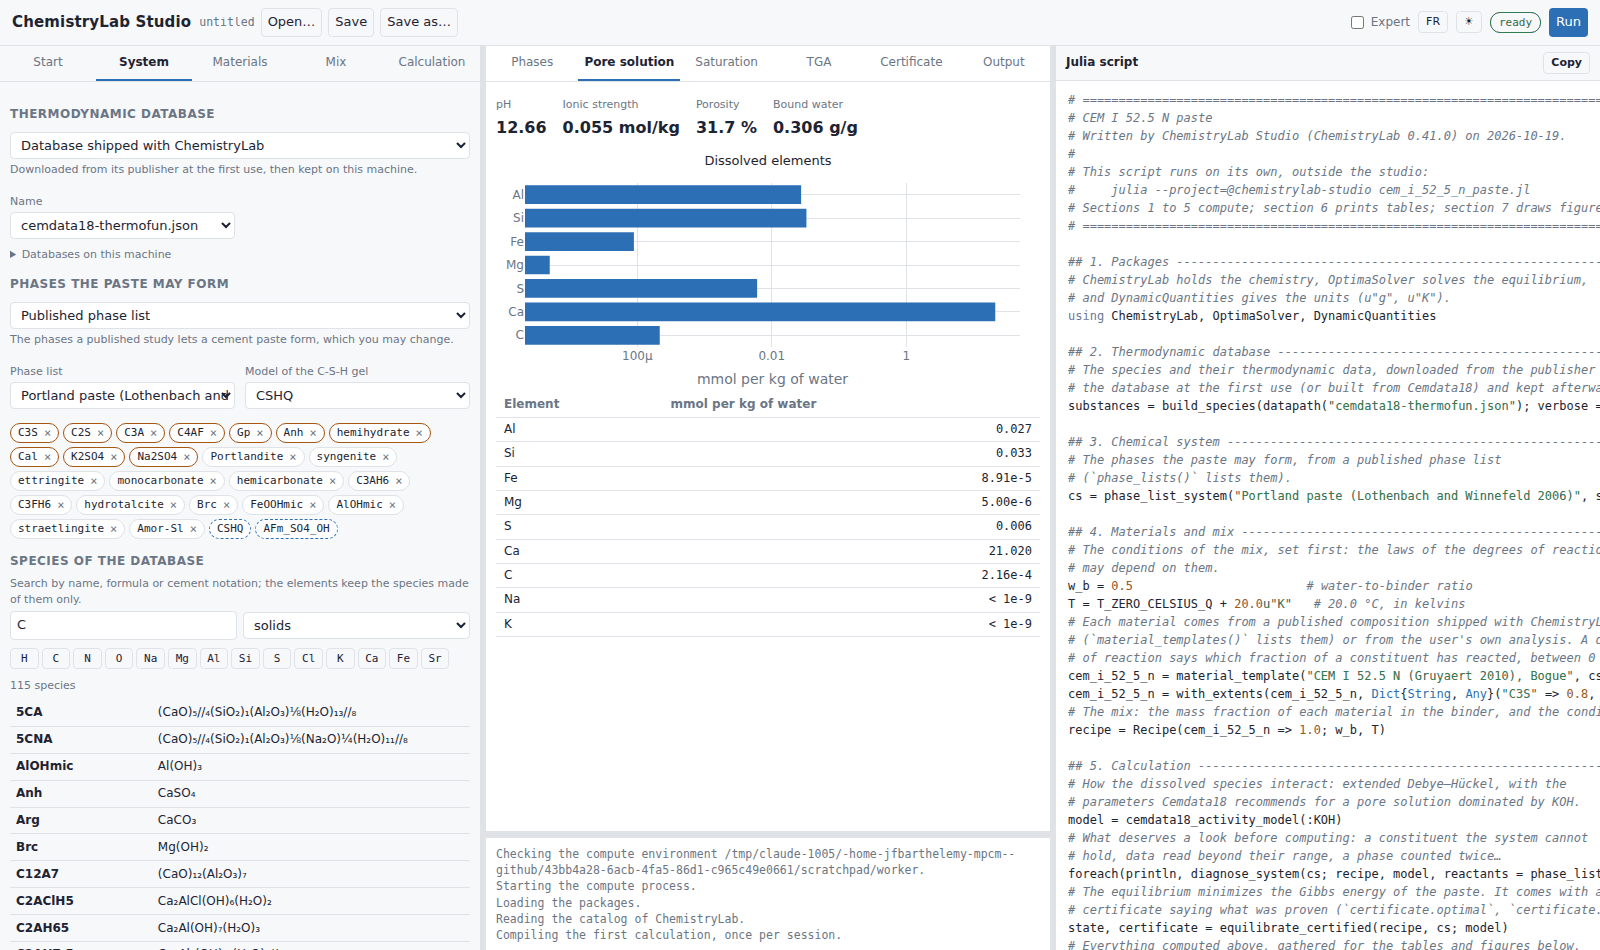Remove the Anh chip using its × icon
This screenshot has height=950, width=1600.
pyautogui.click(x=313, y=433)
